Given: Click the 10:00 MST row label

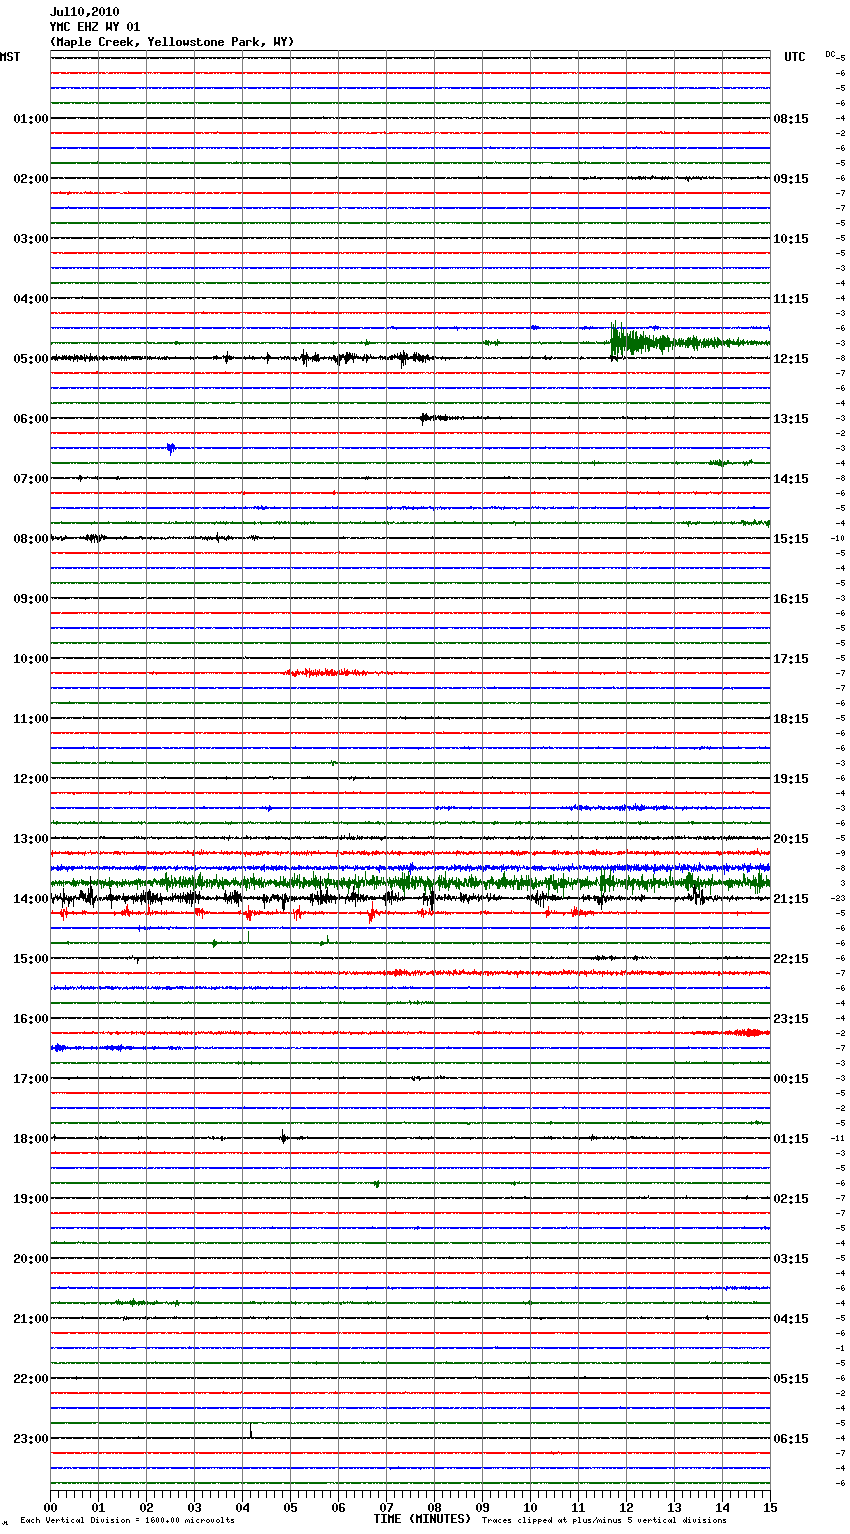Looking at the screenshot, I should 31,659.
